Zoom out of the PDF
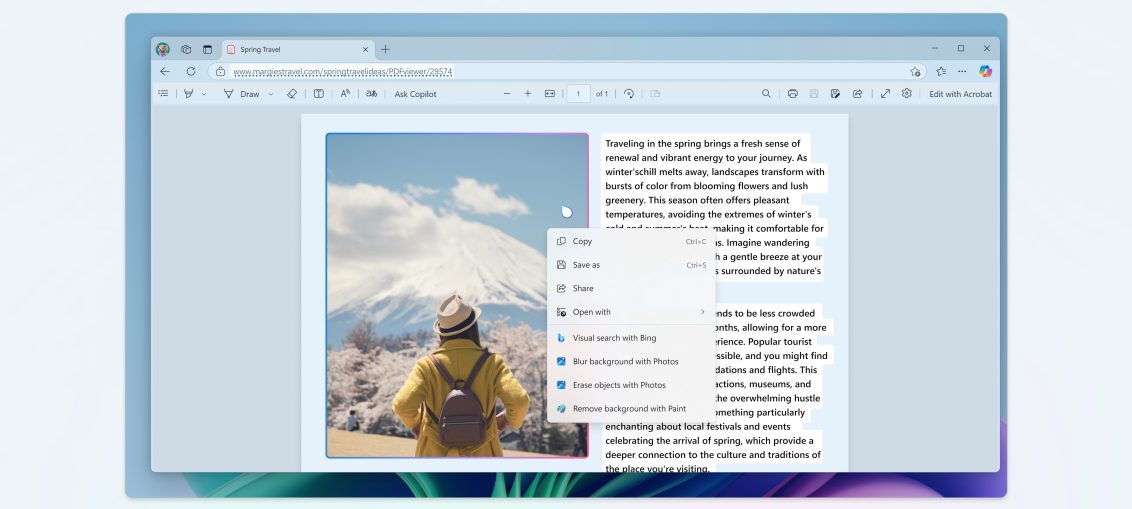 (x=507, y=94)
